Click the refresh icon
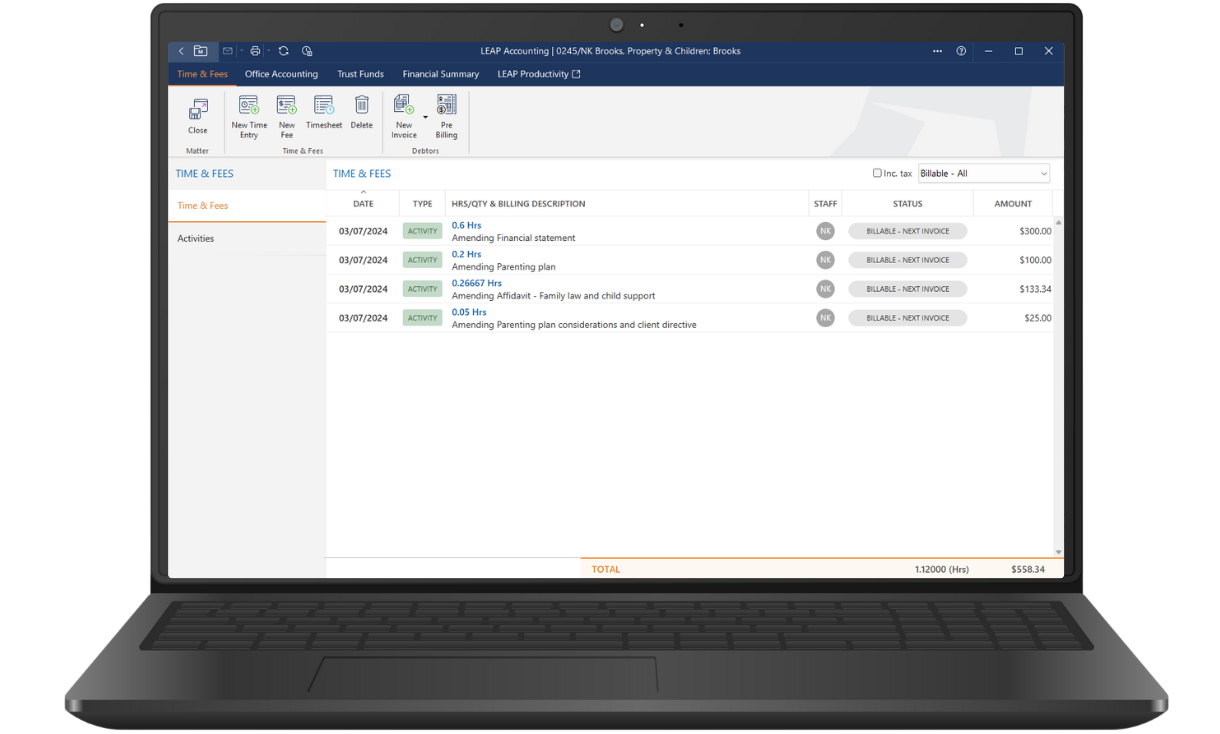 284,51
